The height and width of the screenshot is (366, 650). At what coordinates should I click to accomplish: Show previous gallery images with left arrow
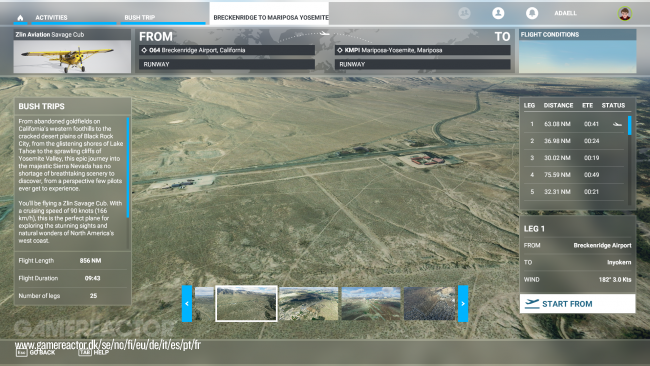187,303
